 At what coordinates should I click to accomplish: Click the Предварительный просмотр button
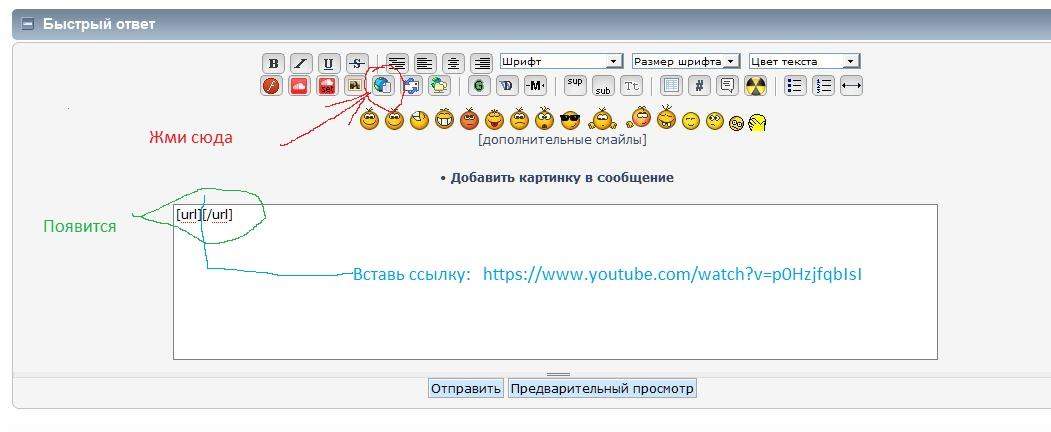pyautogui.click(x=602, y=388)
